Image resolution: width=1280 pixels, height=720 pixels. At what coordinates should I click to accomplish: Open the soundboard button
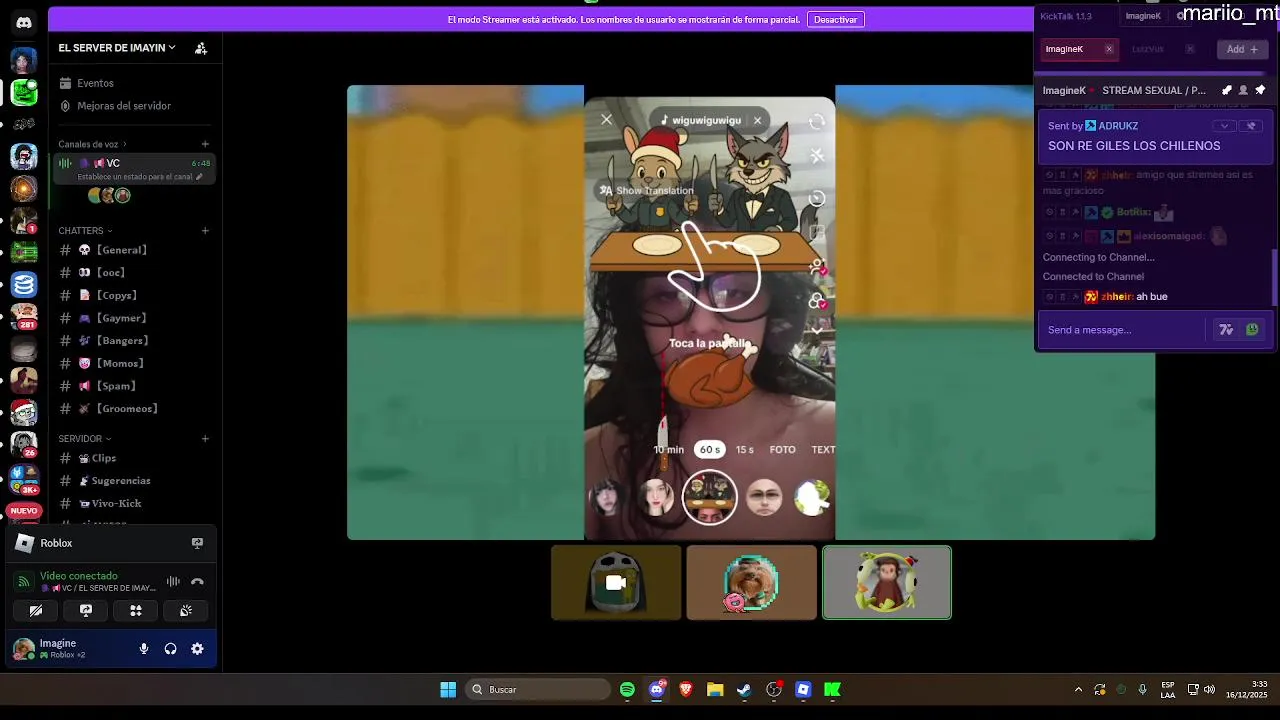pos(186,611)
